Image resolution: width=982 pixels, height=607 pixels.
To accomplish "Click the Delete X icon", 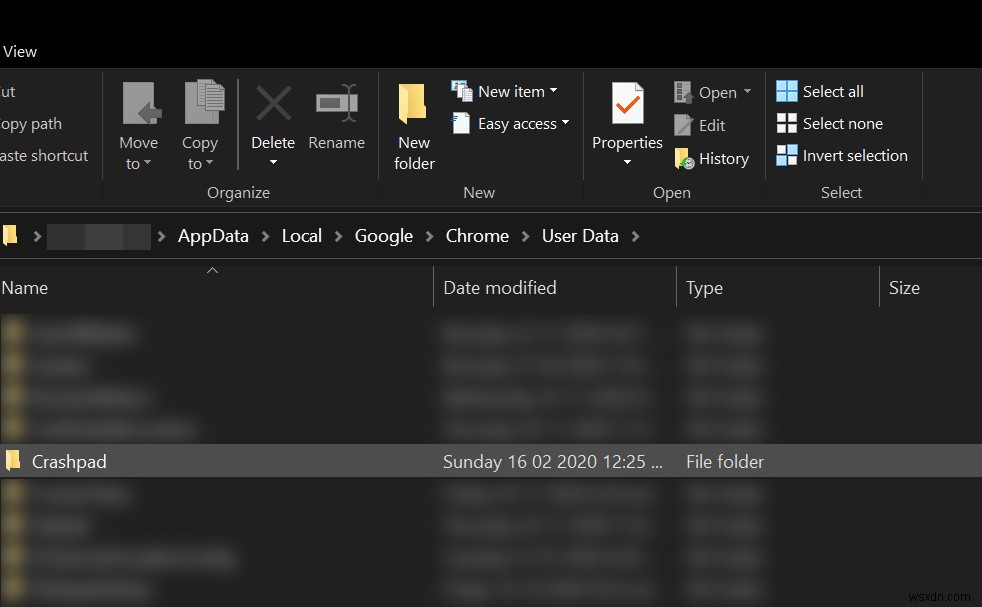I will [274, 103].
